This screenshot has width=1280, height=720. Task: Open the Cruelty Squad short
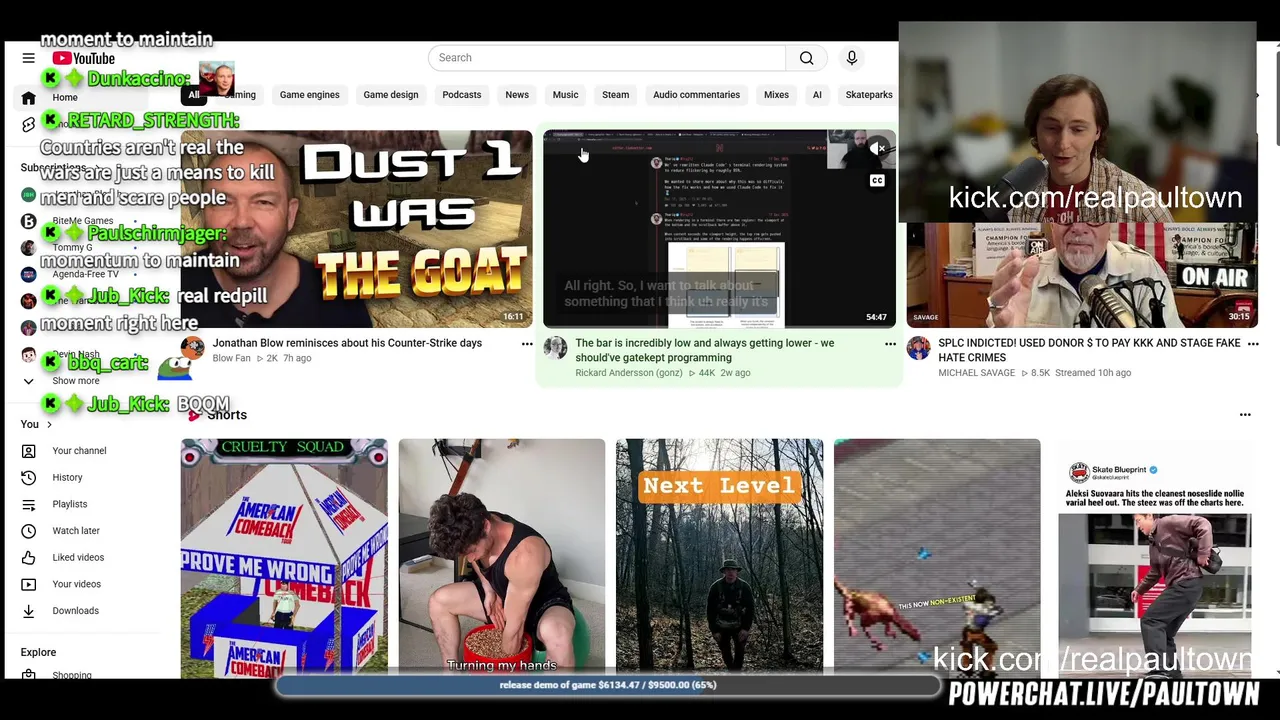pos(284,558)
